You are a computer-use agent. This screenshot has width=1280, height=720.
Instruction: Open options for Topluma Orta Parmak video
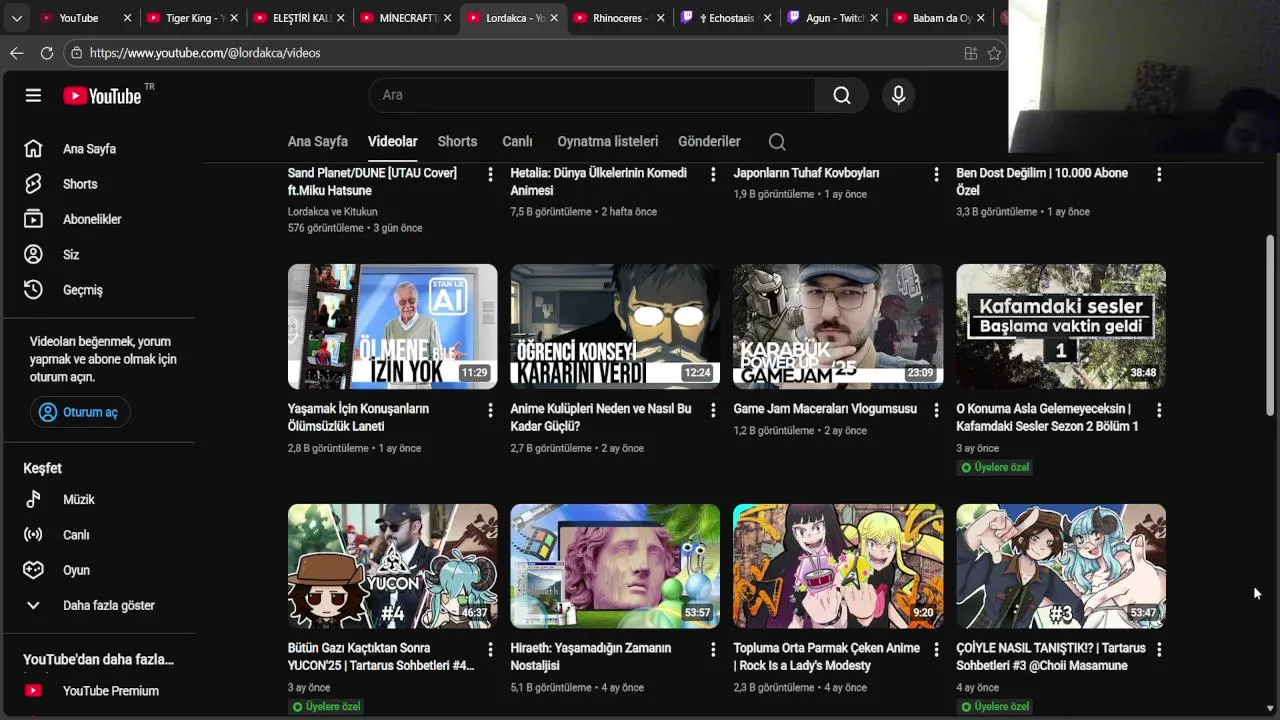(x=936, y=649)
